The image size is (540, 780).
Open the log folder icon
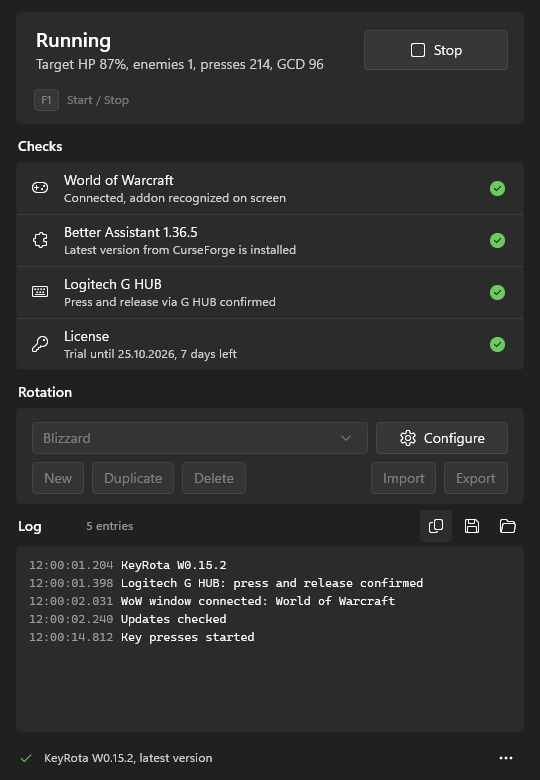point(508,526)
